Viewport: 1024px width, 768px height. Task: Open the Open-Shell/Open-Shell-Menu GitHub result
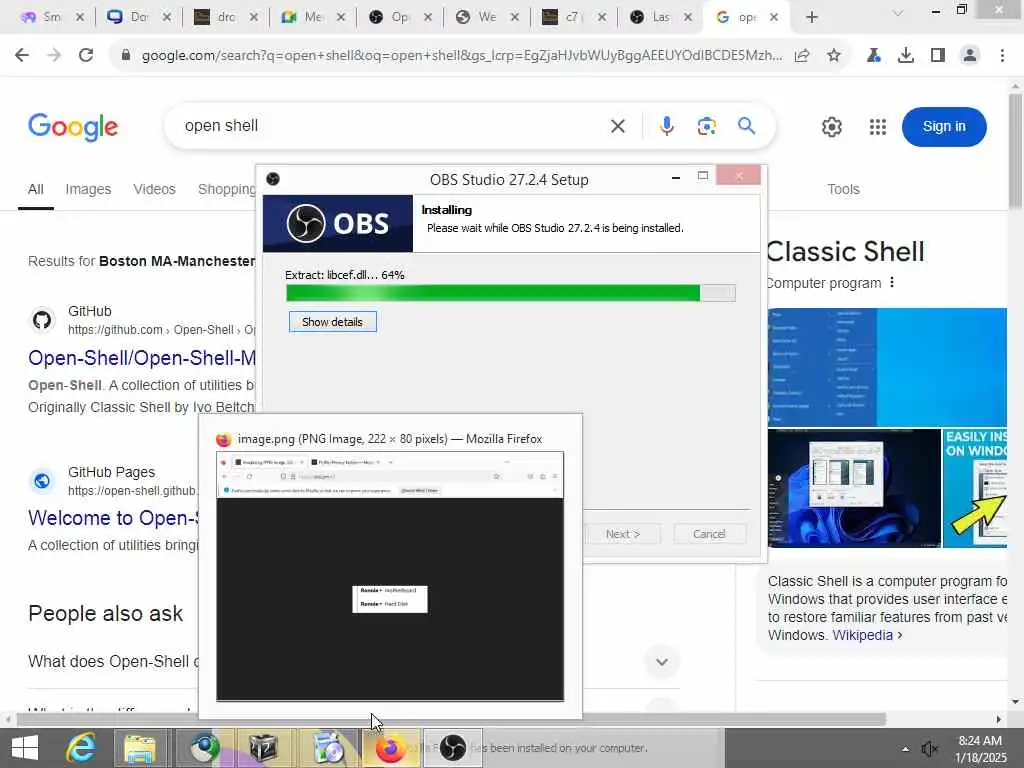point(142,358)
